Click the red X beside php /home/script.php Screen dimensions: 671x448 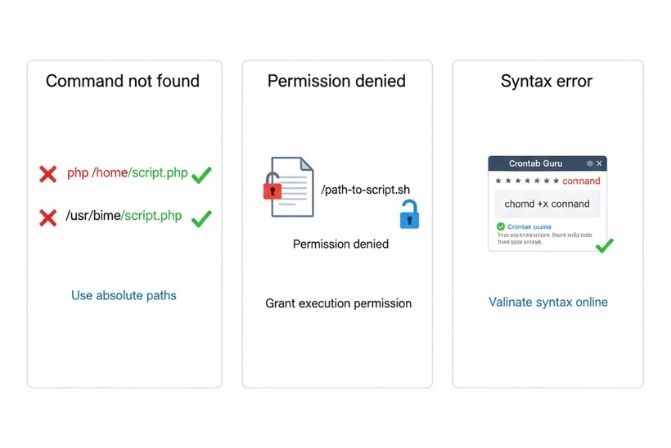47,174
